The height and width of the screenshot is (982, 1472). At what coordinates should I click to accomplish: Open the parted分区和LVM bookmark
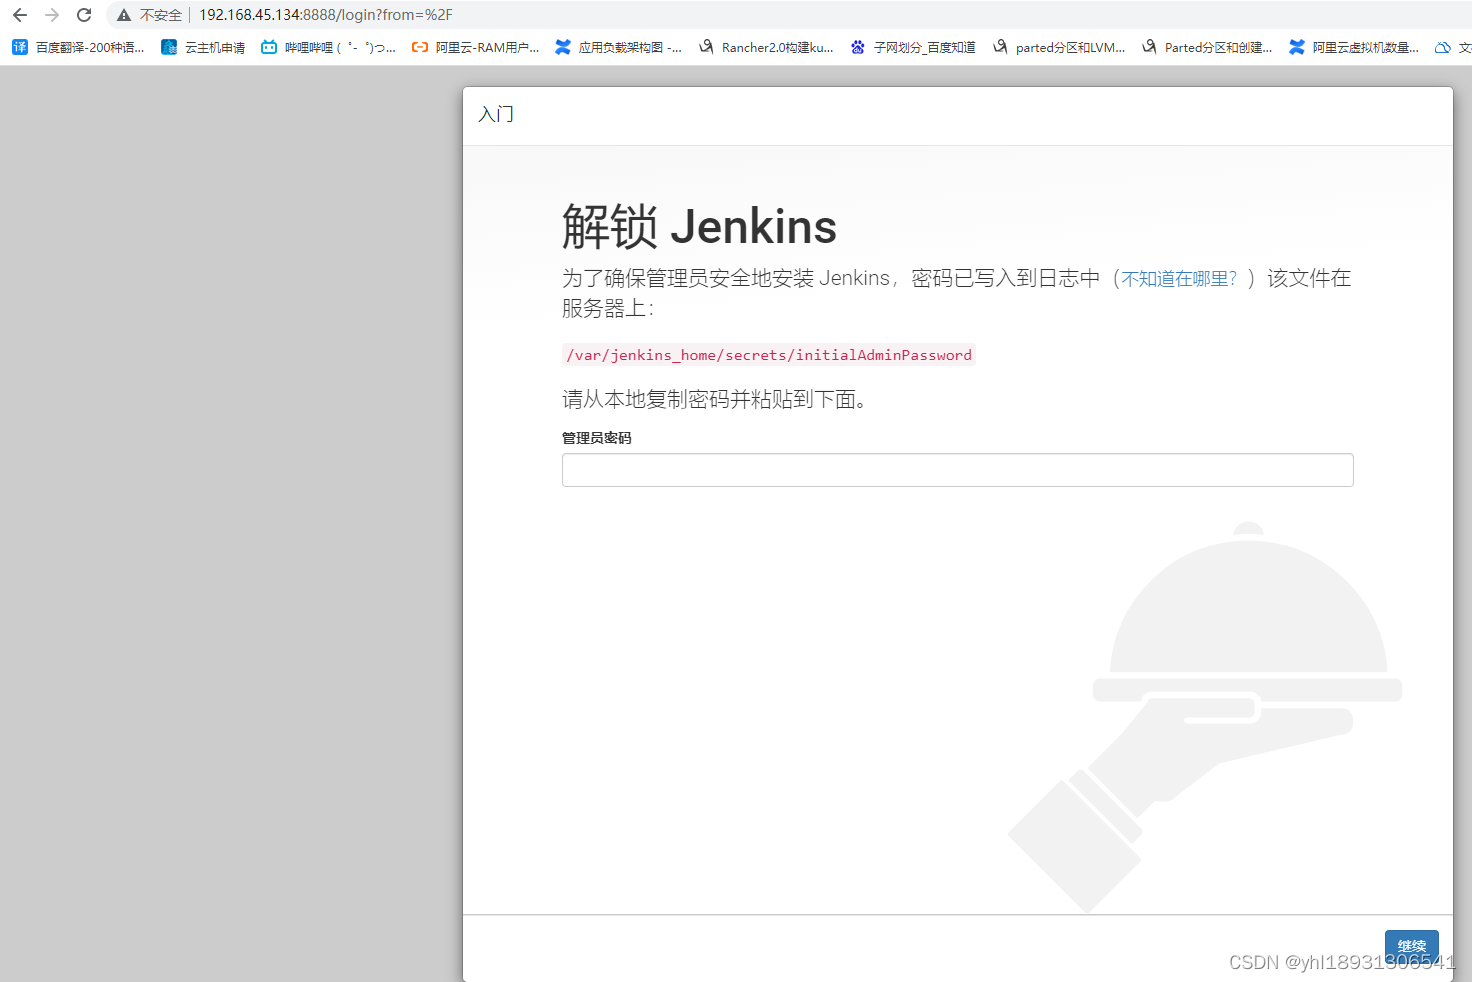1059,47
